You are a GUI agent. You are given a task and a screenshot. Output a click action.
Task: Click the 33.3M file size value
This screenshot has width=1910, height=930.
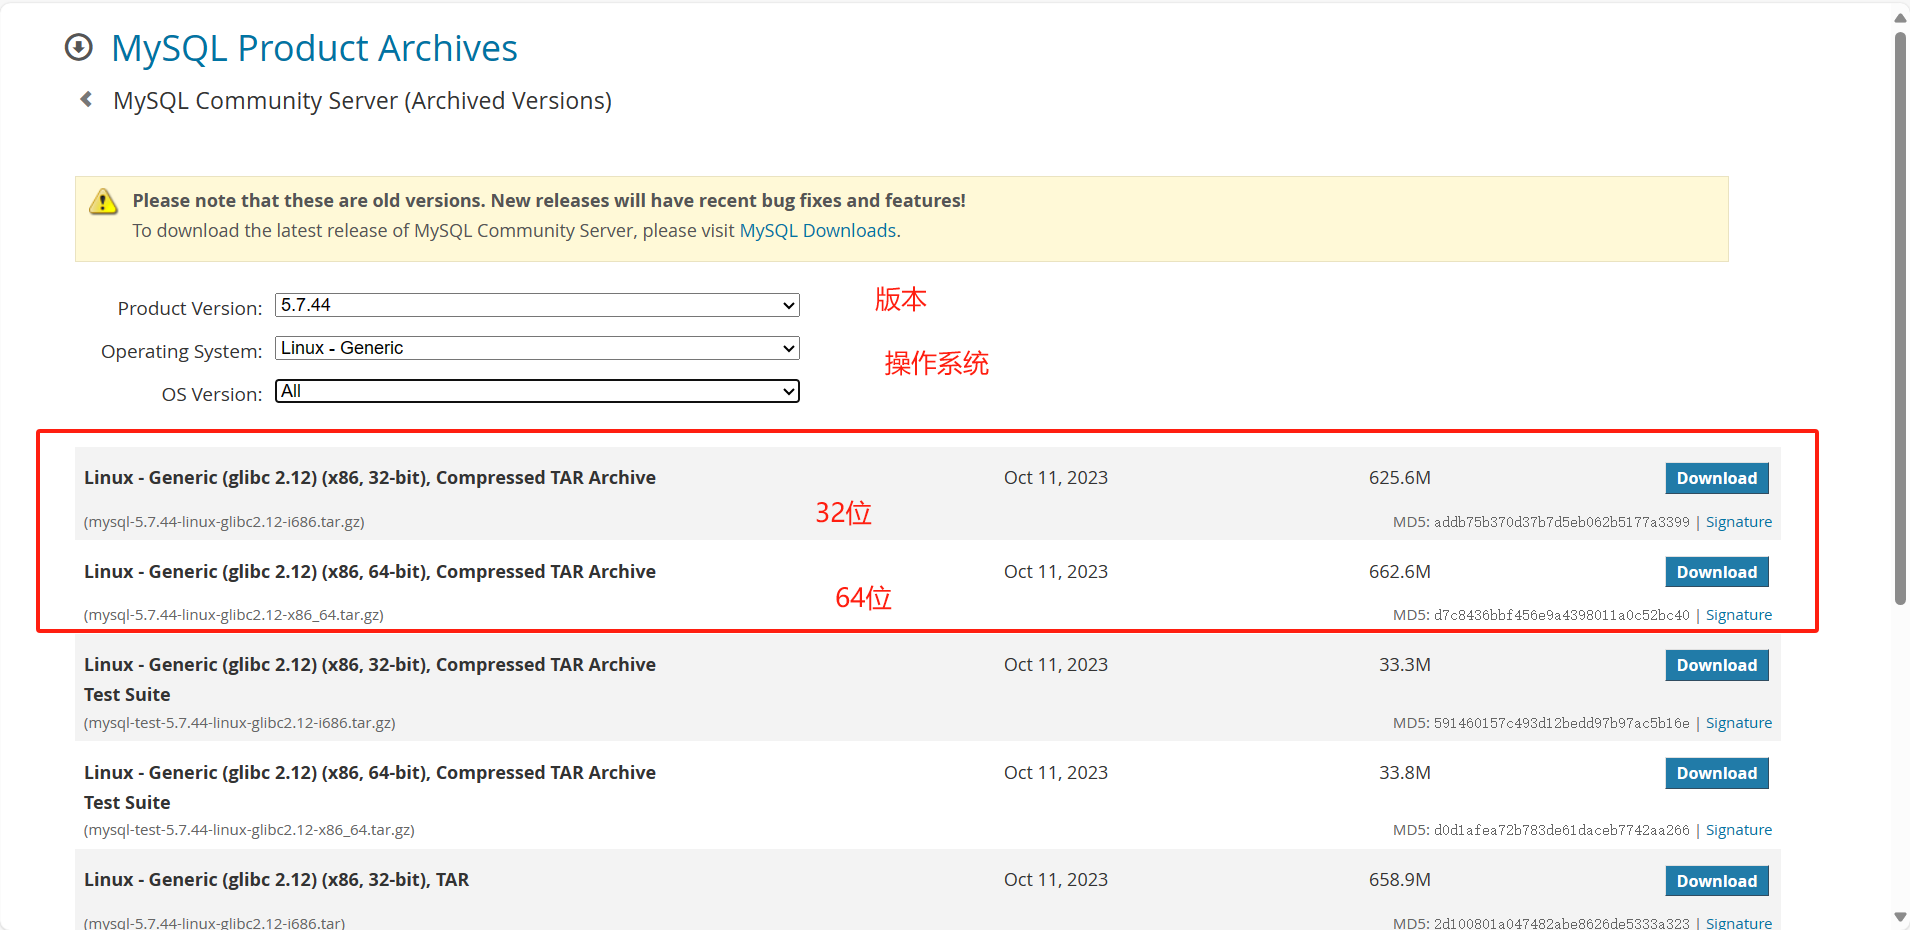1404,665
